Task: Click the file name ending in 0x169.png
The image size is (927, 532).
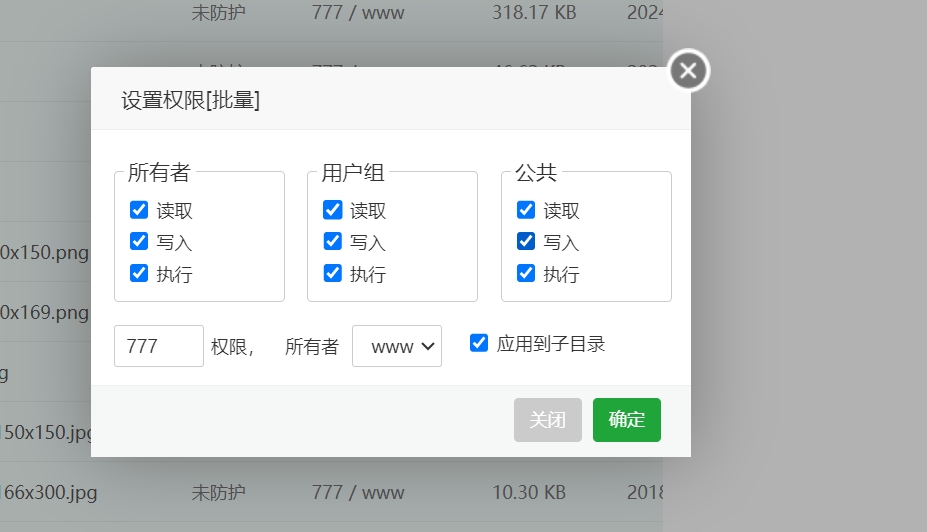Action: click(x=44, y=312)
